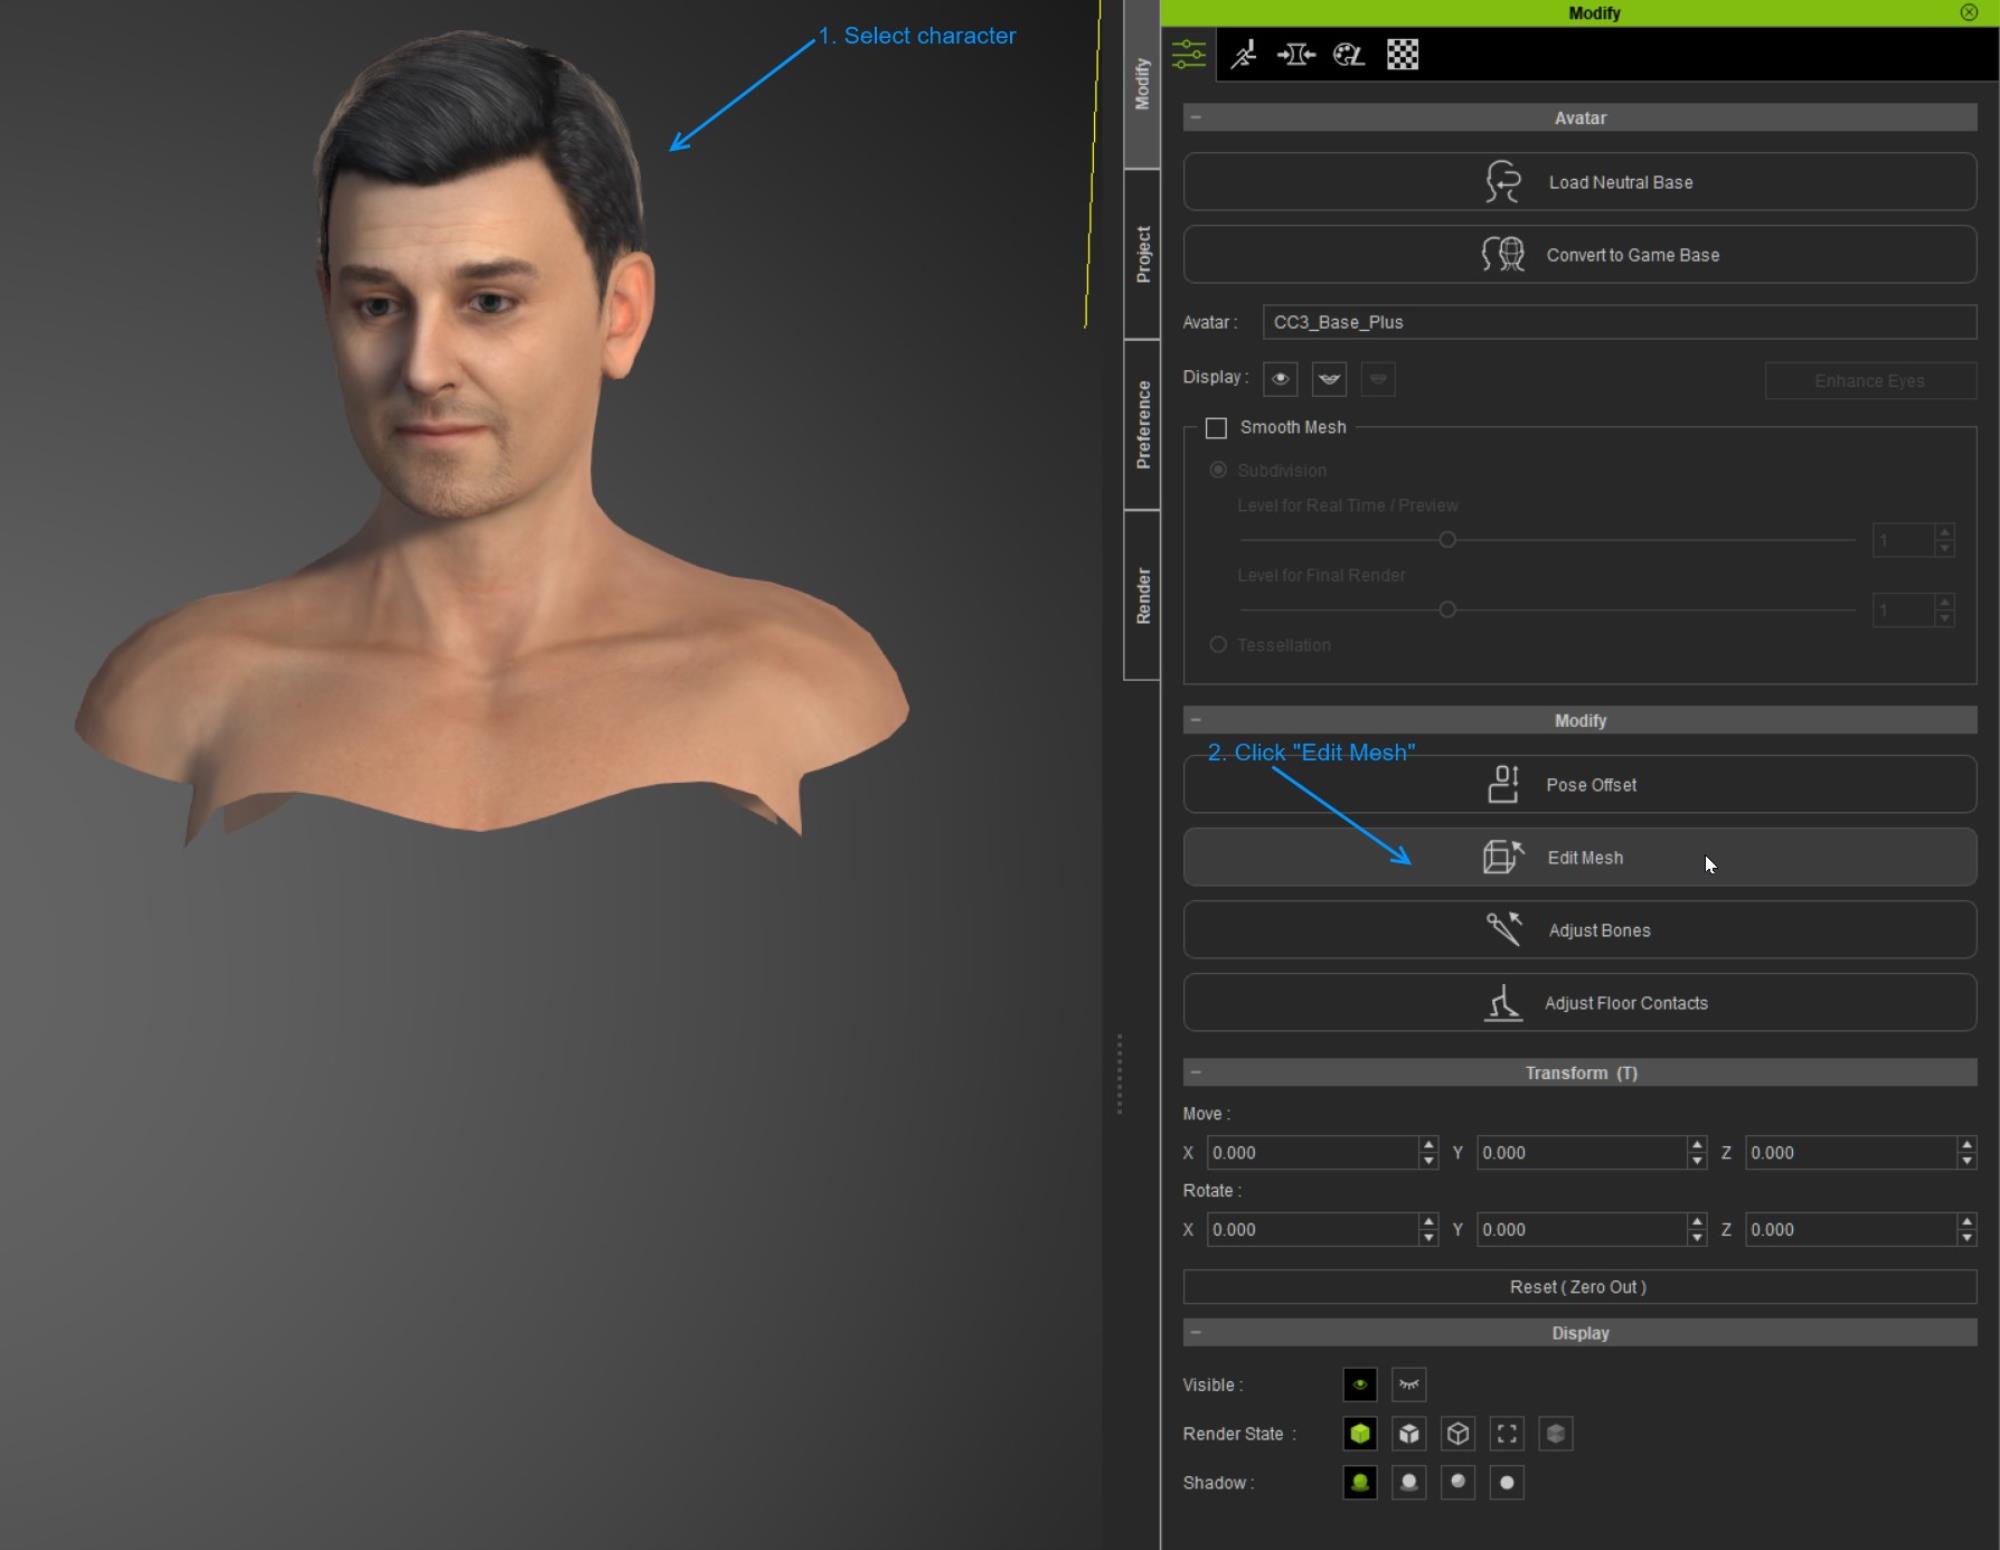The image size is (2000, 1550).
Task: Select the Tessellation radio button
Action: point(1218,645)
